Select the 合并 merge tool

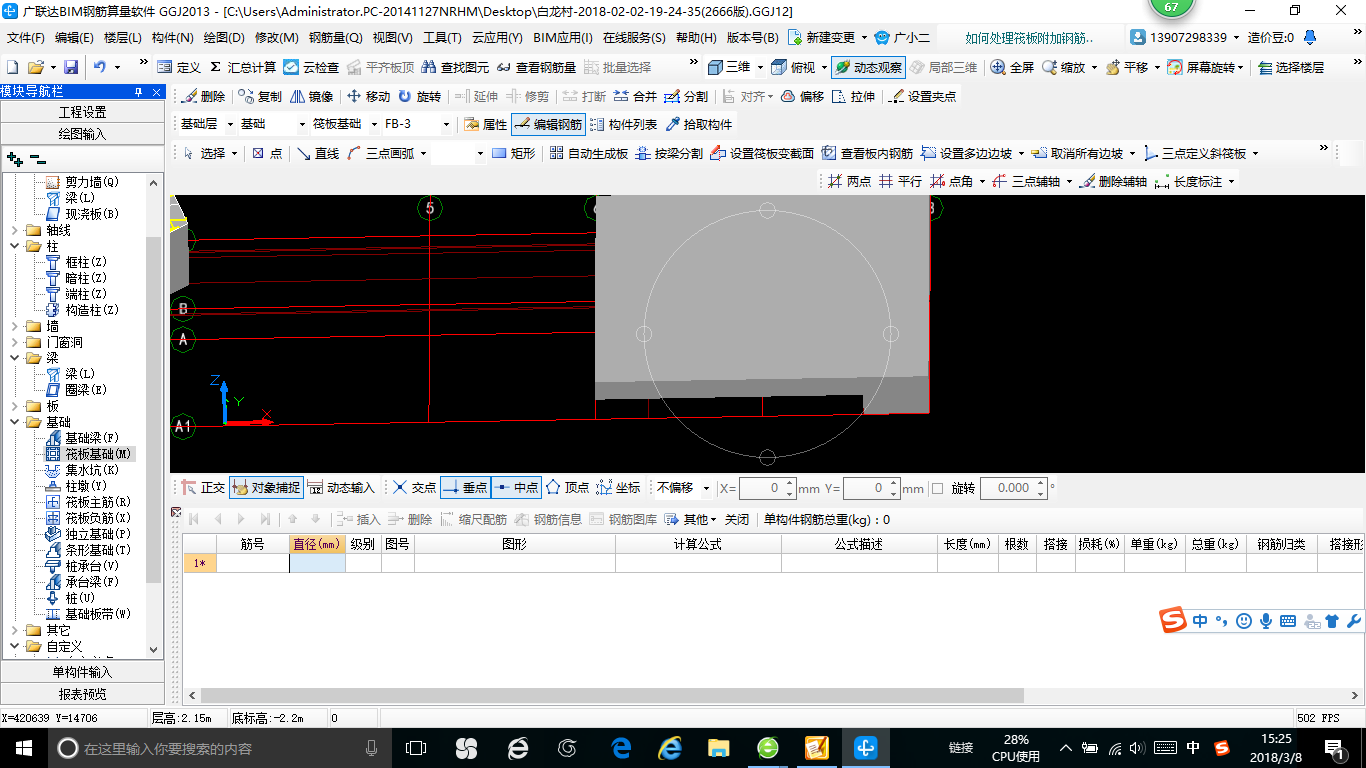coord(635,97)
